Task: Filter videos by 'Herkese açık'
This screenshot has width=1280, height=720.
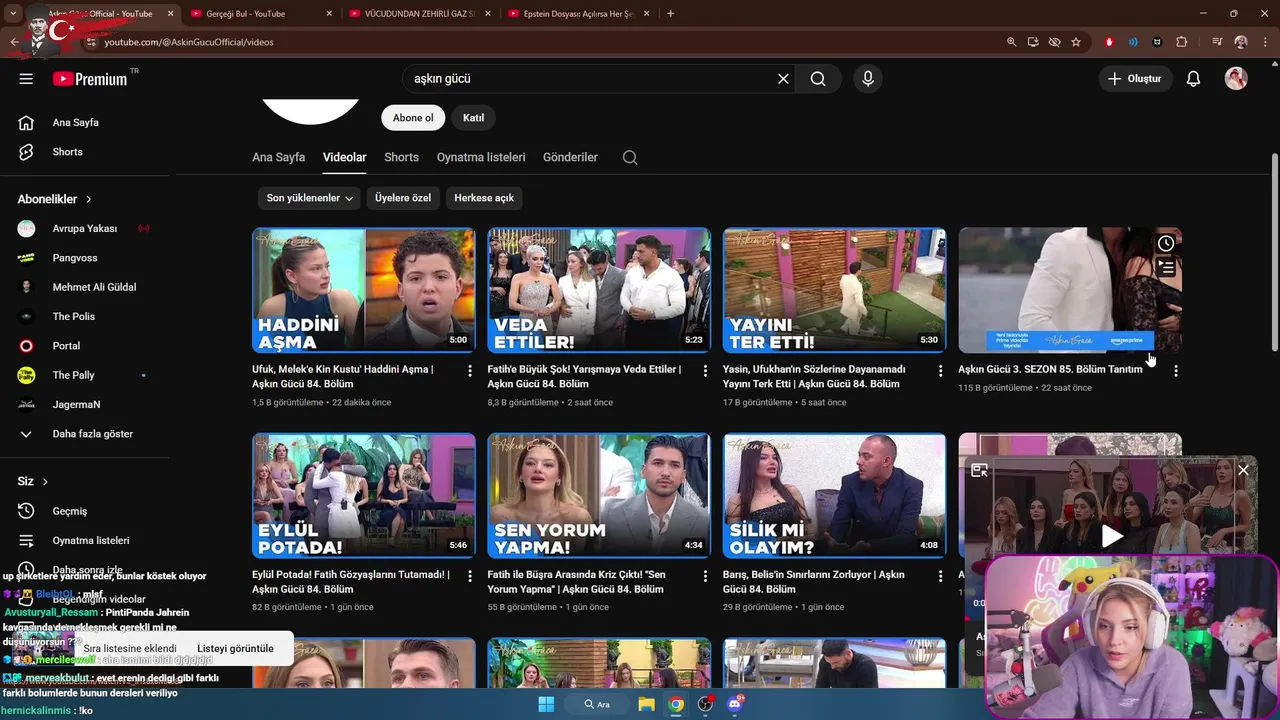Action: pyautogui.click(x=484, y=198)
